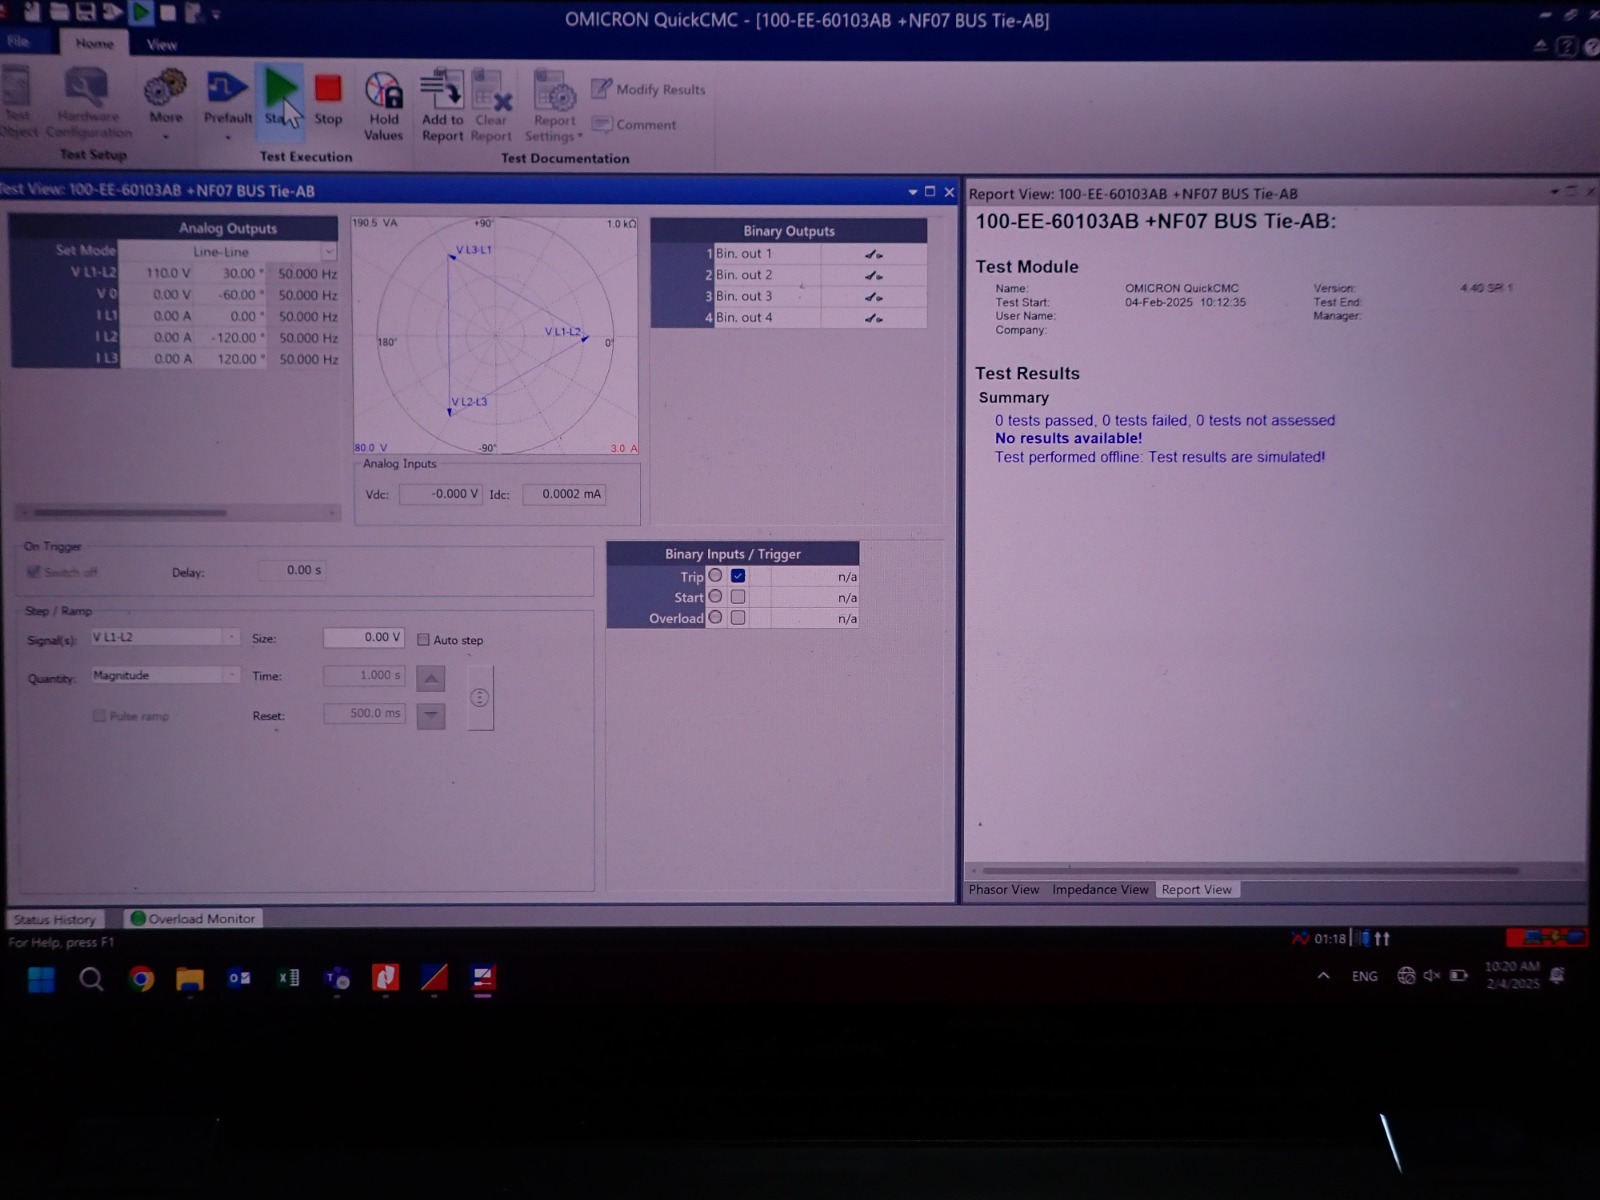
Task: Switch to the View ribbon tab
Action: click(161, 44)
